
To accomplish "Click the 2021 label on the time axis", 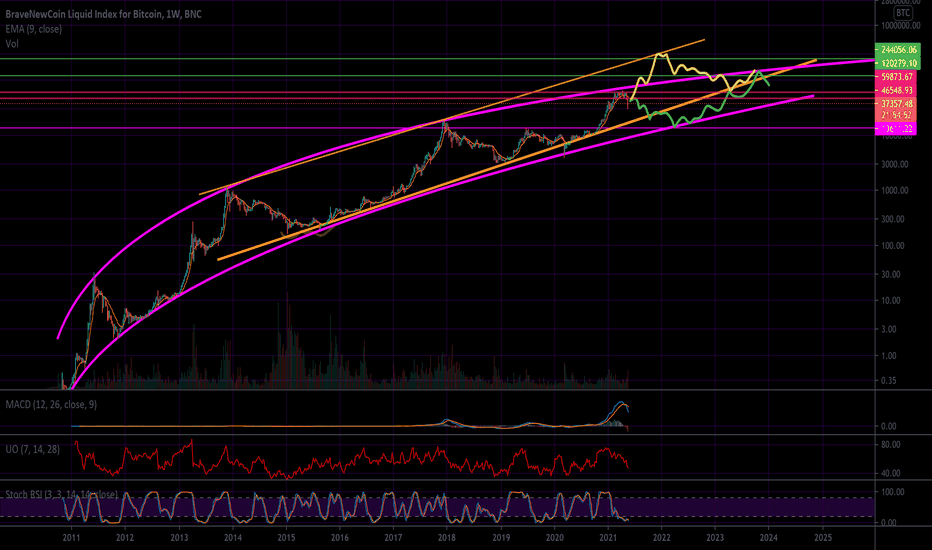I will click(x=608, y=538).
